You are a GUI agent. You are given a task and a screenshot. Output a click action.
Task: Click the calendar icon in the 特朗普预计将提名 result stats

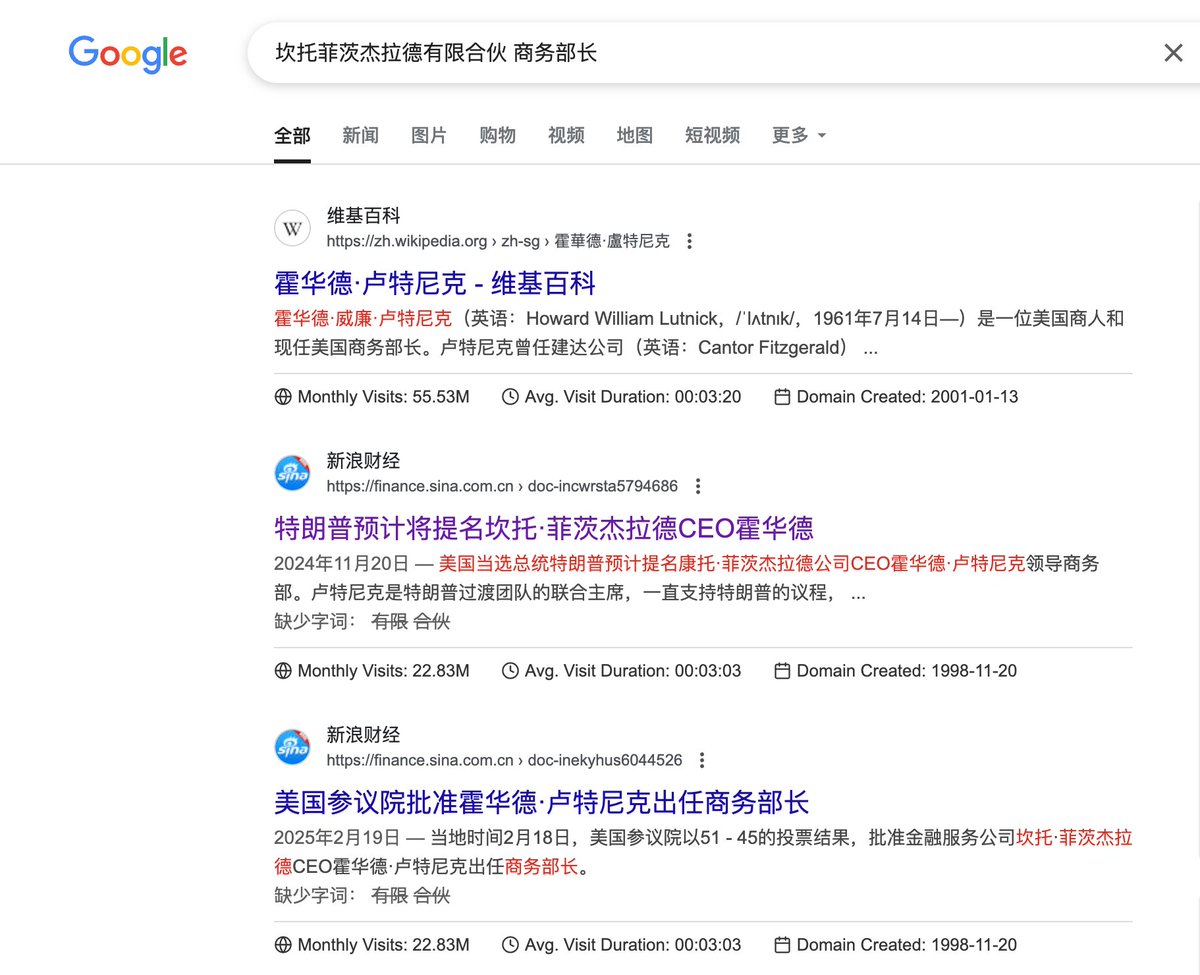pos(782,671)
